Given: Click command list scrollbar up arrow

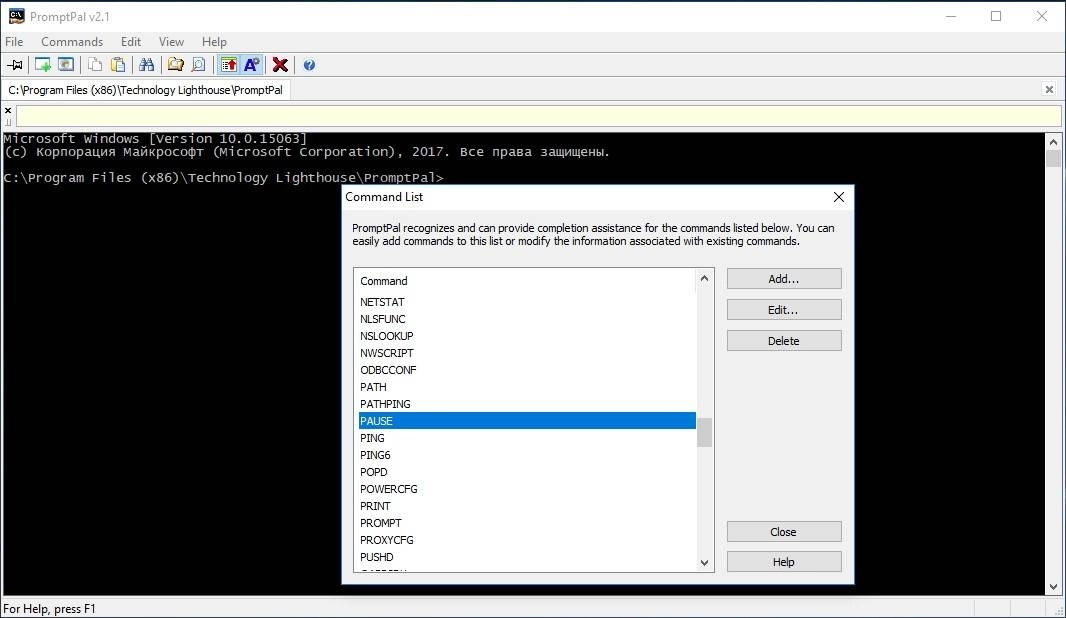Looking at the screenshot, I should pos(704,278).
